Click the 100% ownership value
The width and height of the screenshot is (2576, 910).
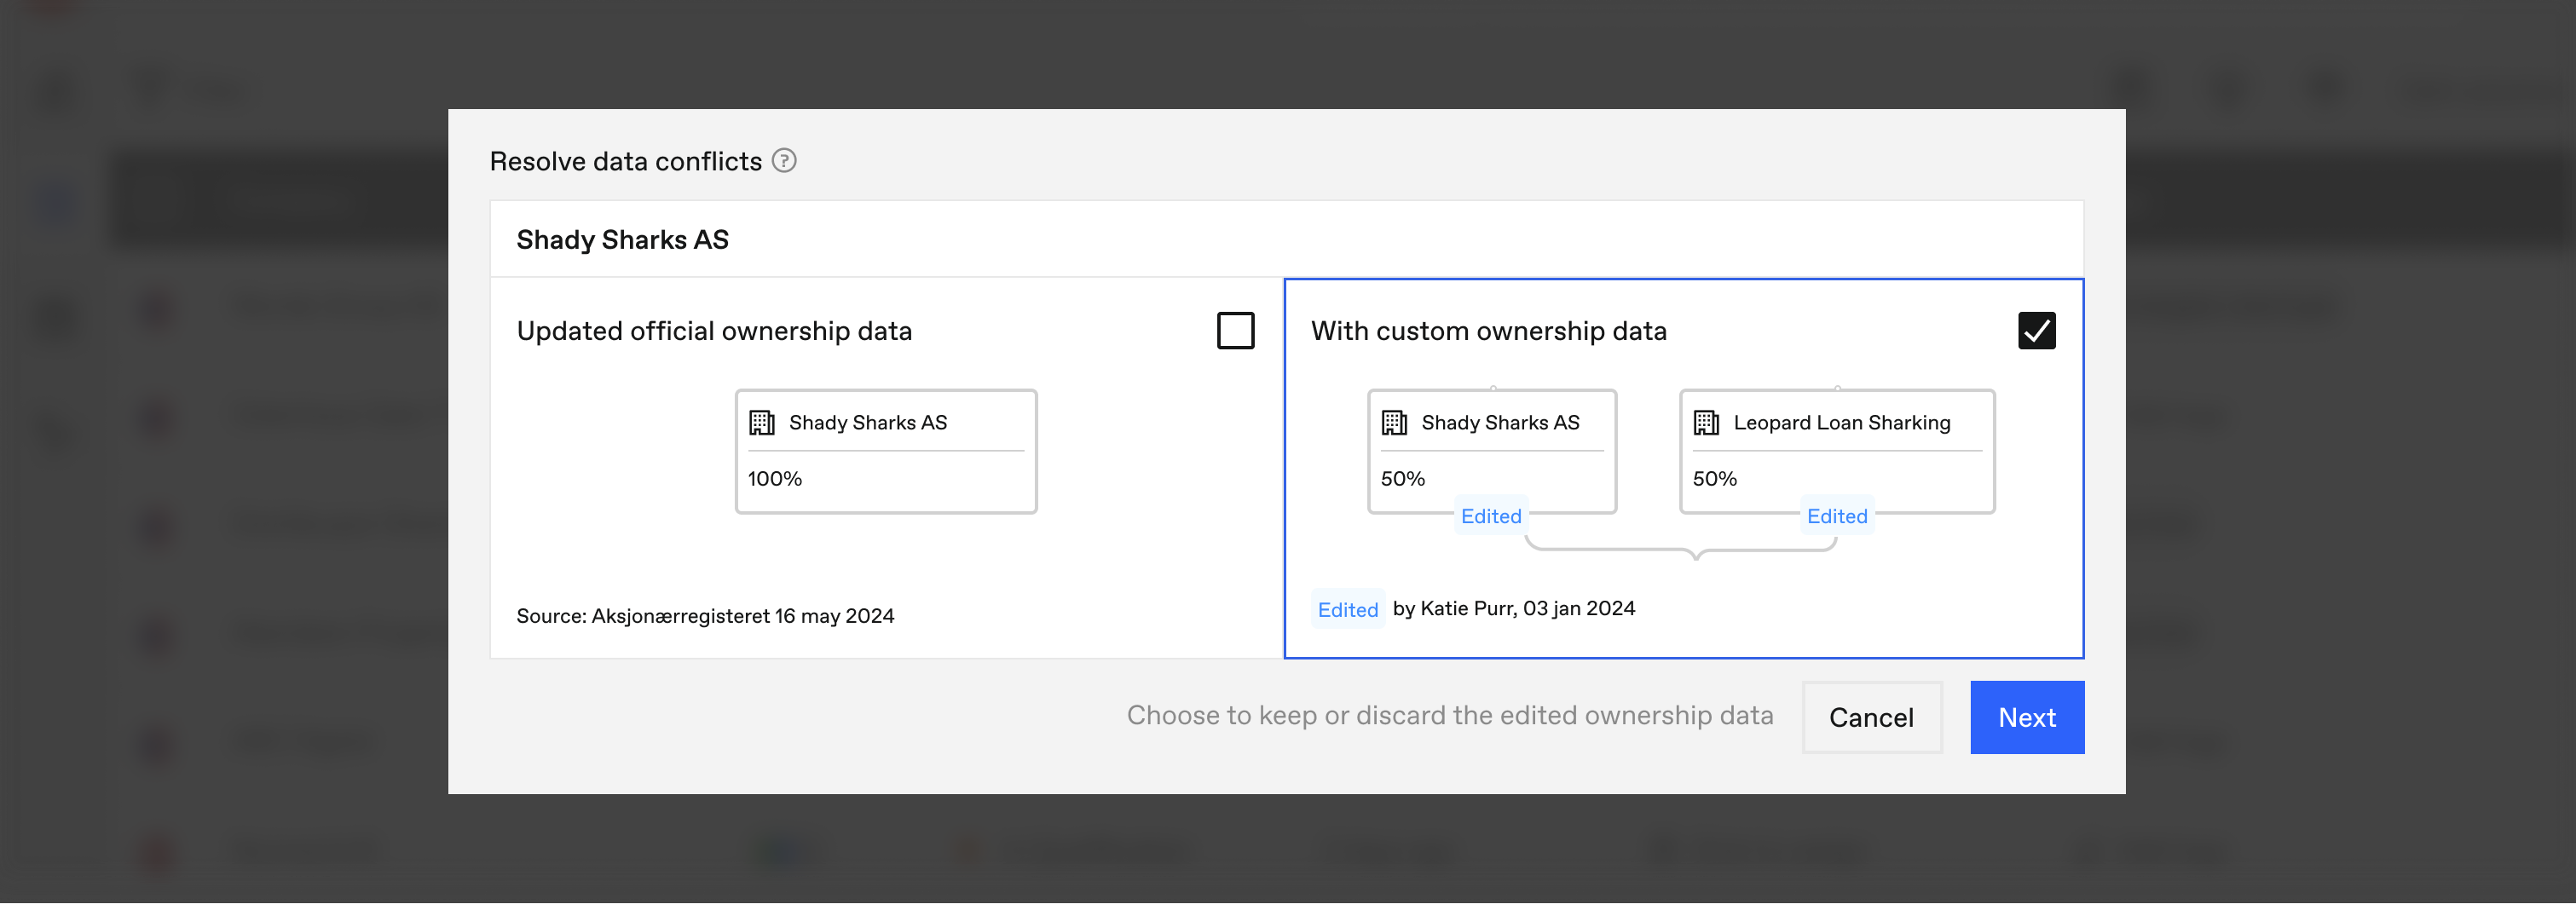tap(774, 479)
